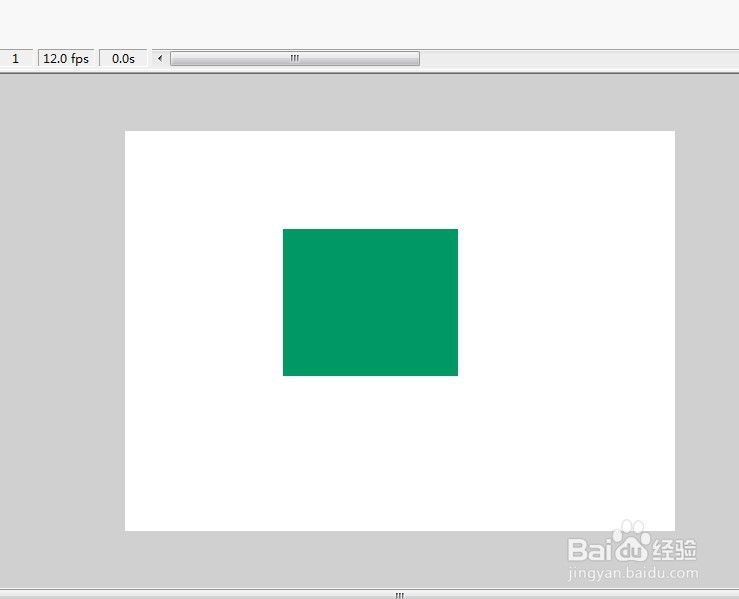Image resolution: width=739 pixels, height=599 pixels.
Task: Click the 0.0s elapsed time field
Action: point(123,58)
